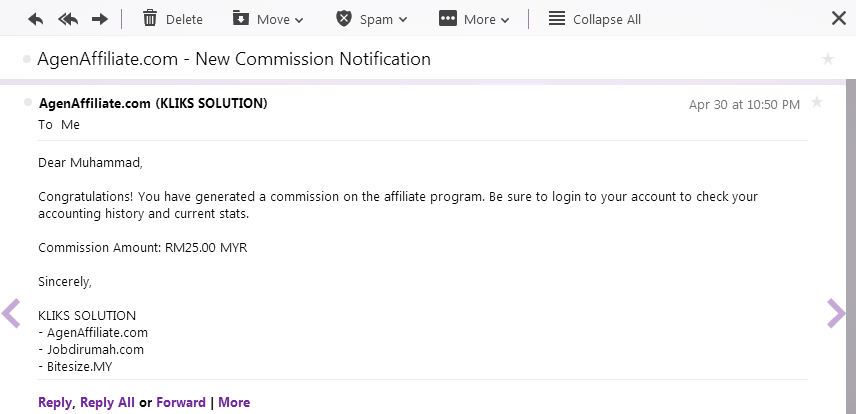Expand the Spam dropdown chevron

click(x=403, y=20)
